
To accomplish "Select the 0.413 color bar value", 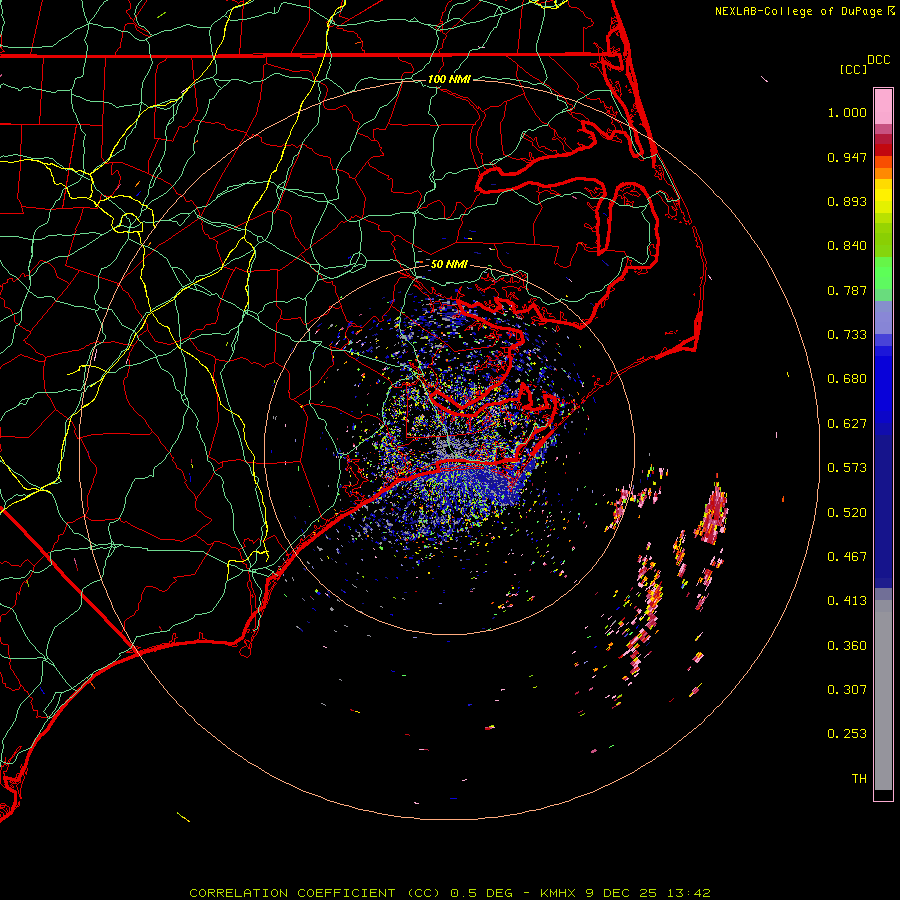I will (x=847, y=601).
